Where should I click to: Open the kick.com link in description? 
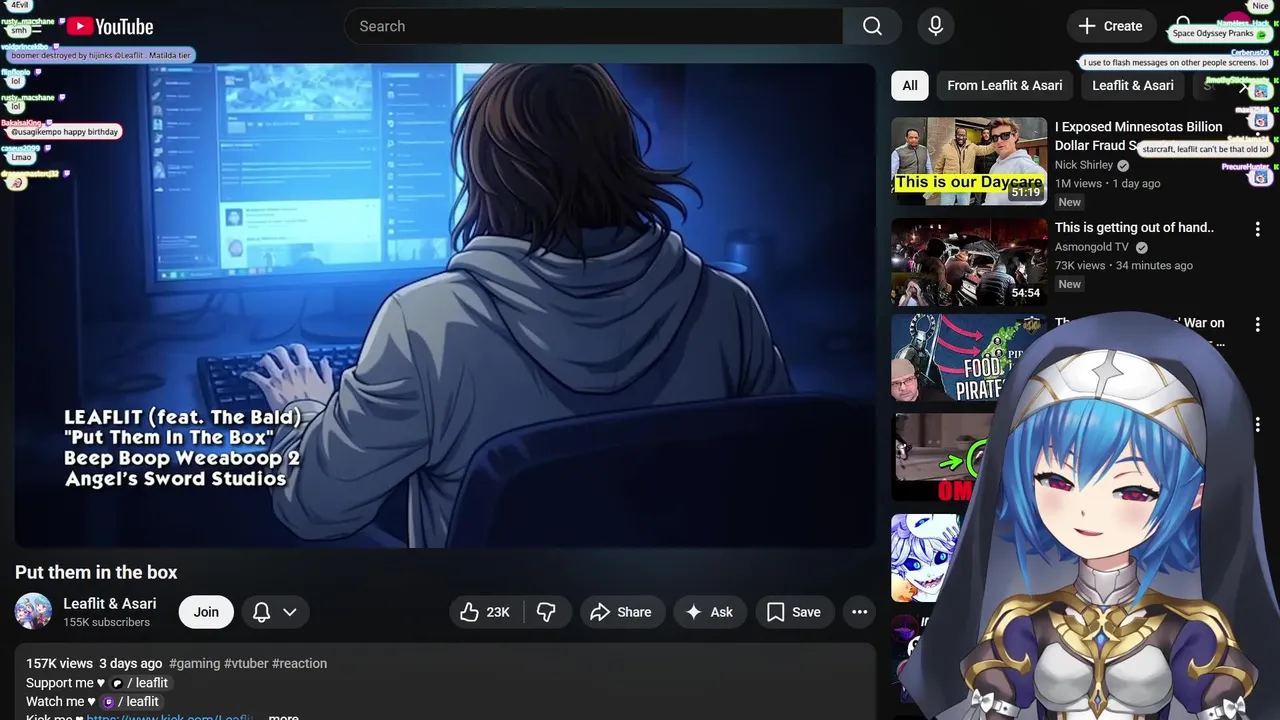168,717
